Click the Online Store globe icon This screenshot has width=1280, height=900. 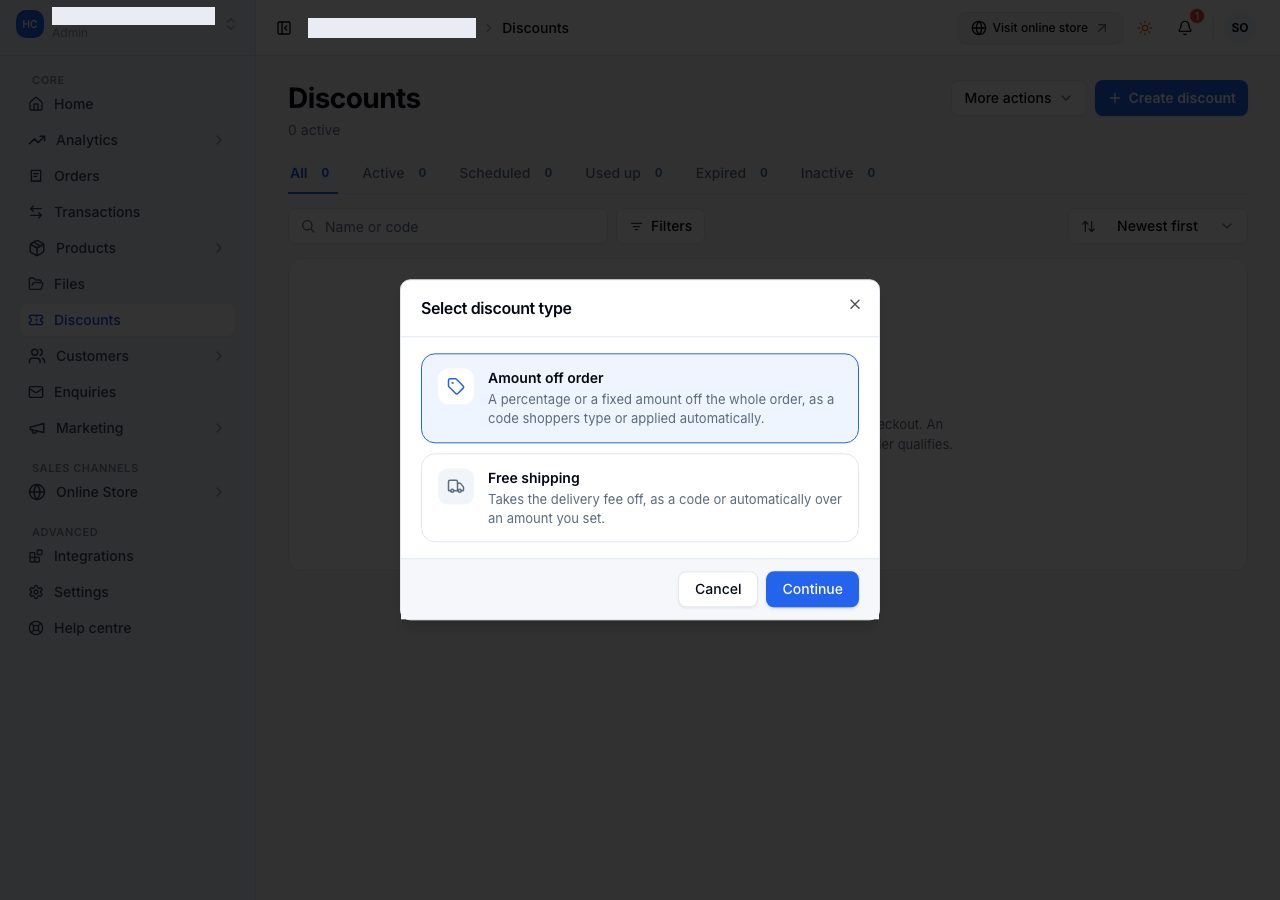(37, 492)
